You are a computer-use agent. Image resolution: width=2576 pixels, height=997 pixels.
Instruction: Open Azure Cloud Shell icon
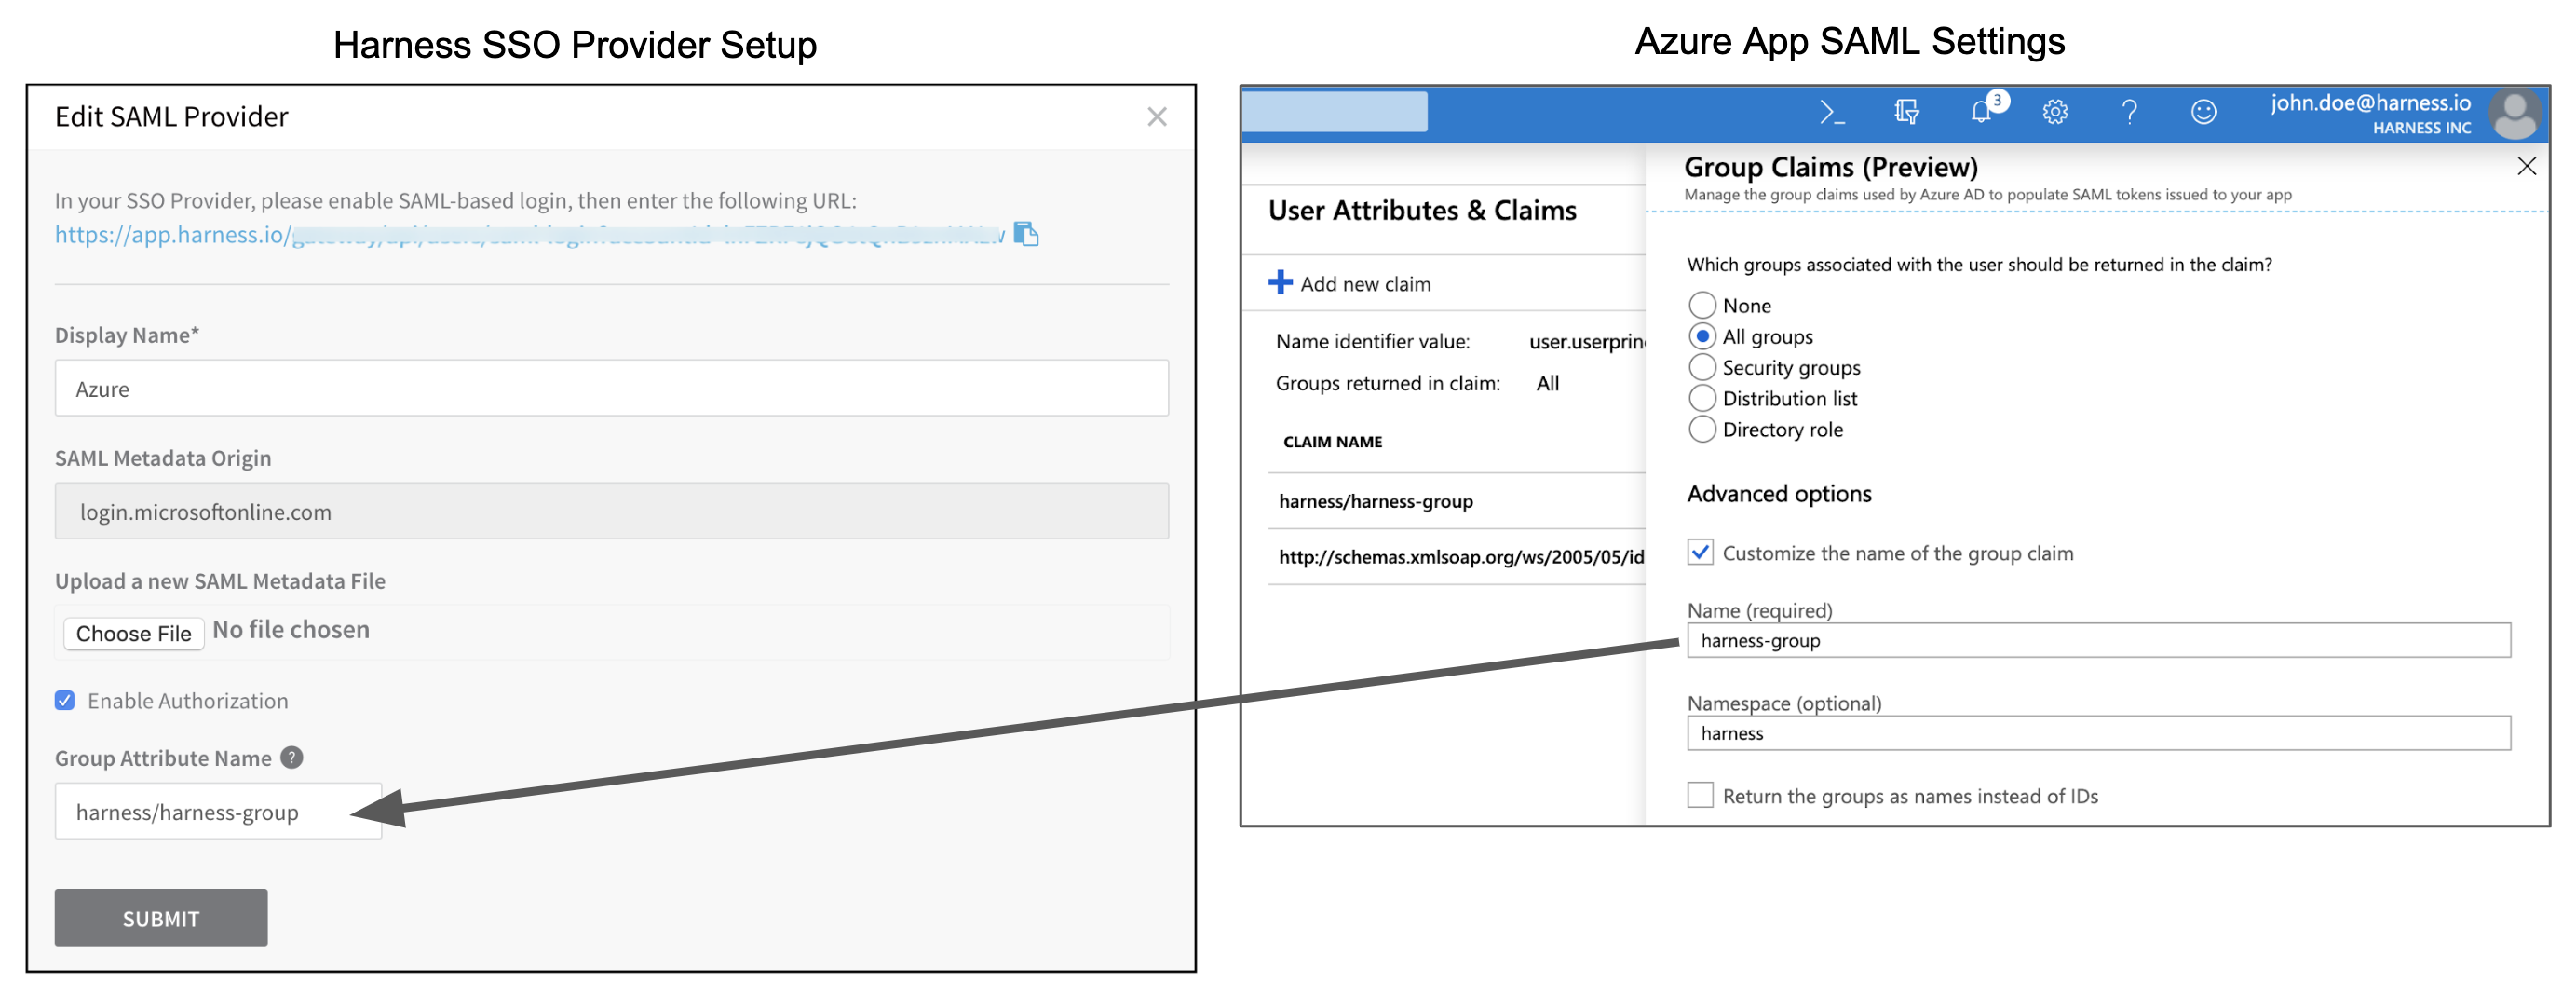[x=1831, y=112]
